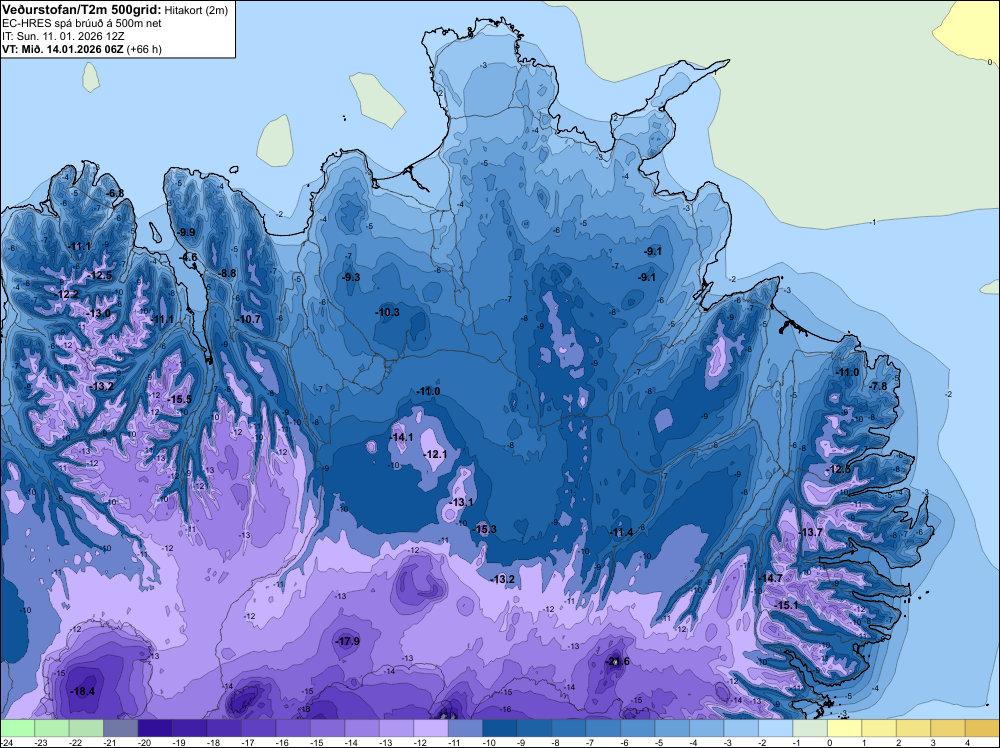Screen dimensions: 1000x748
Task: Click the -13.1 temperature value
Action: coord(461,502)
